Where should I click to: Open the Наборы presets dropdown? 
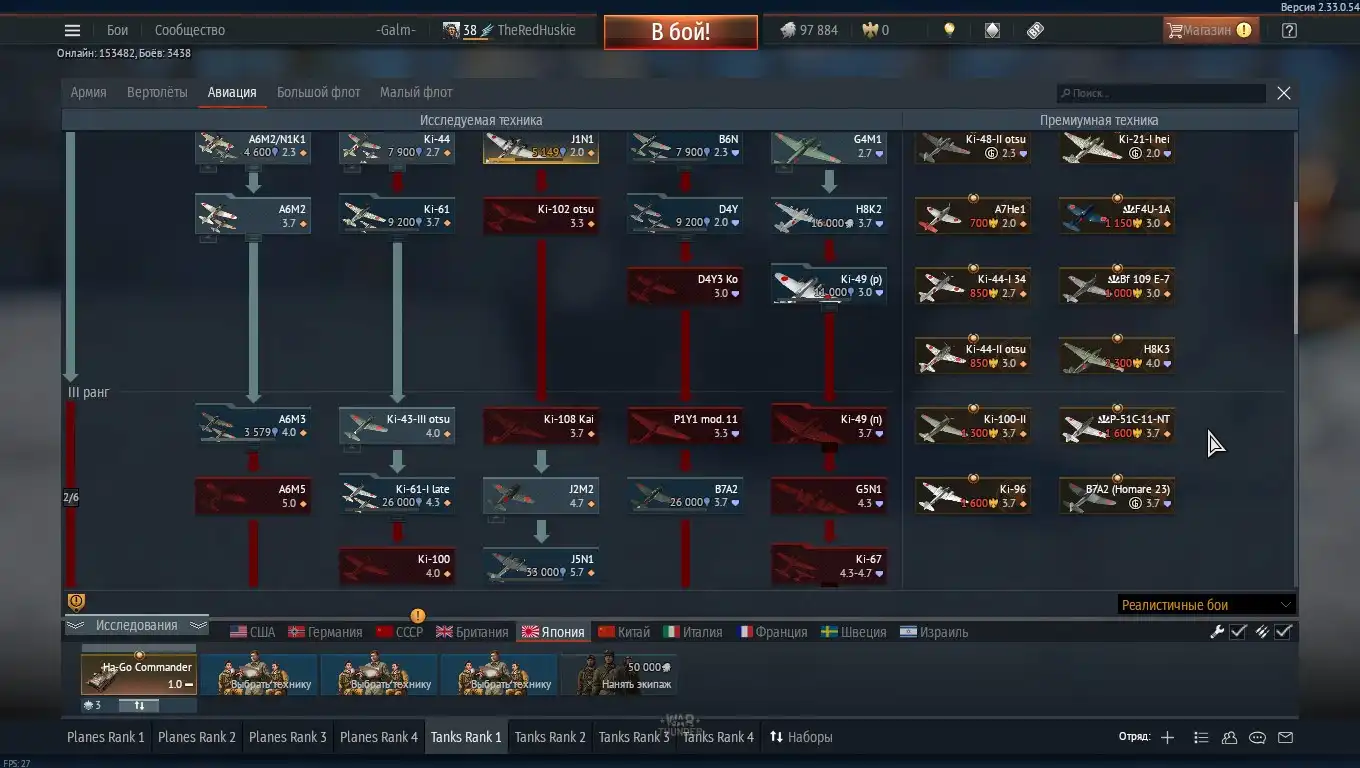pos(800,737)
